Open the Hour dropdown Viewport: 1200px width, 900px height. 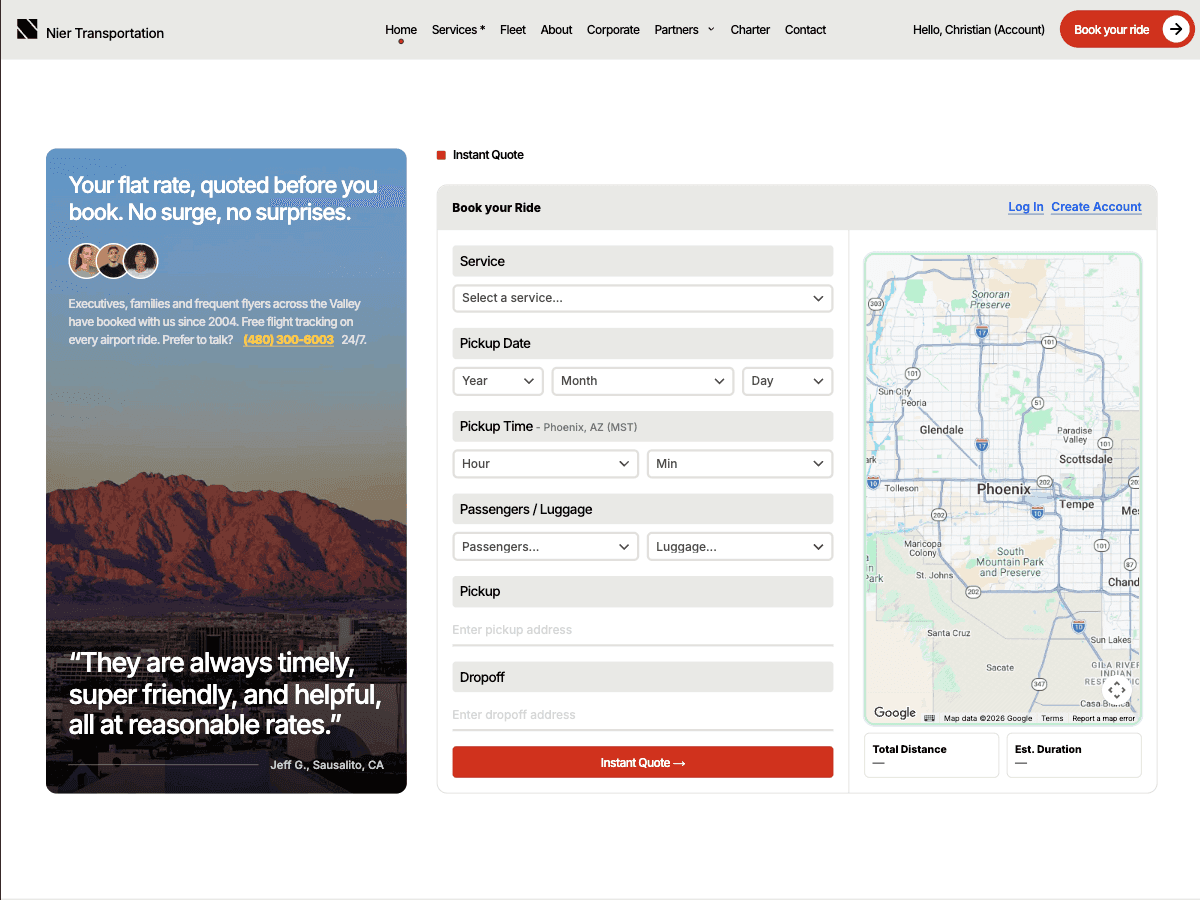pos(546,464)
